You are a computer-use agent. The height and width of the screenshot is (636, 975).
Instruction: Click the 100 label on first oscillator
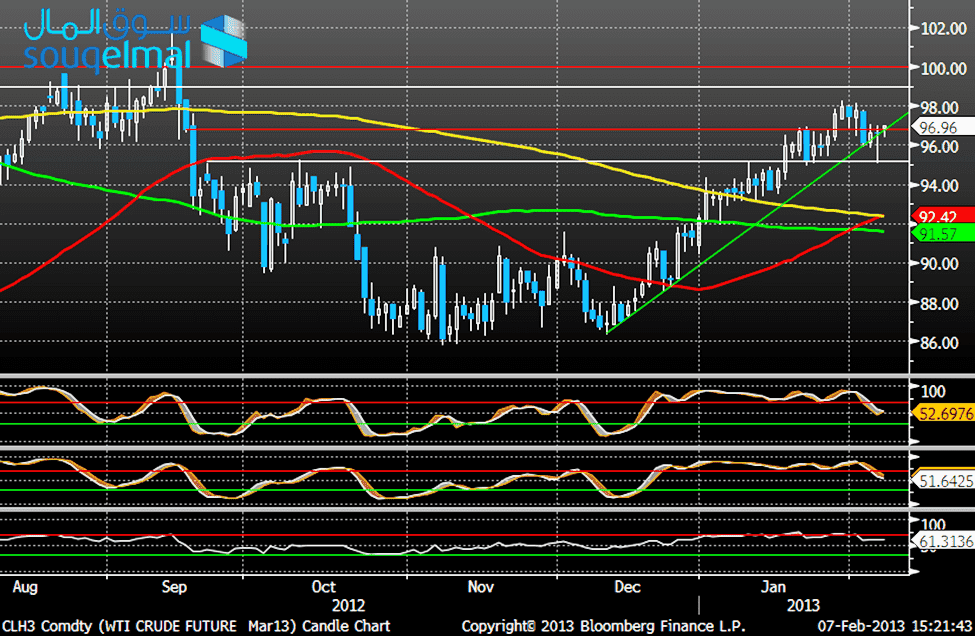933,392
